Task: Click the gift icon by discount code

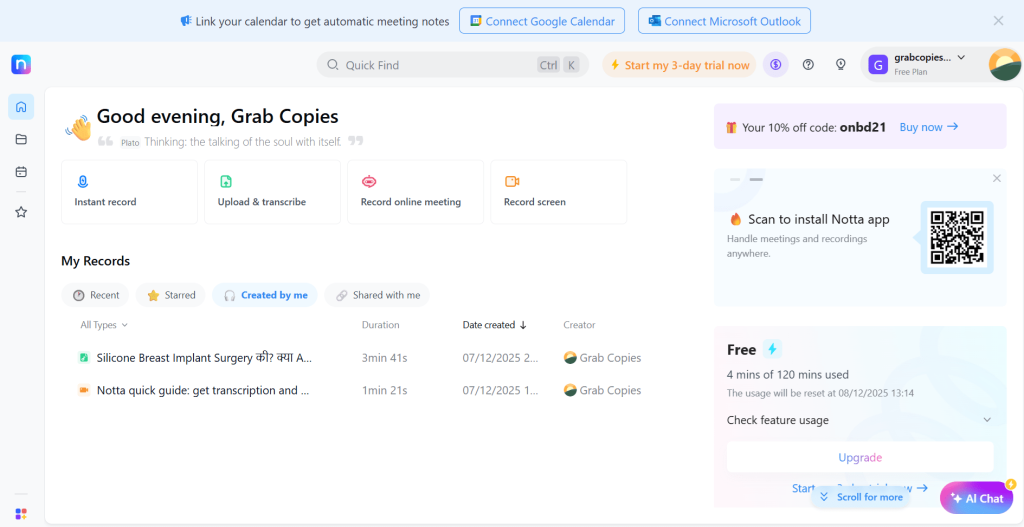Action: click(731, 127)
